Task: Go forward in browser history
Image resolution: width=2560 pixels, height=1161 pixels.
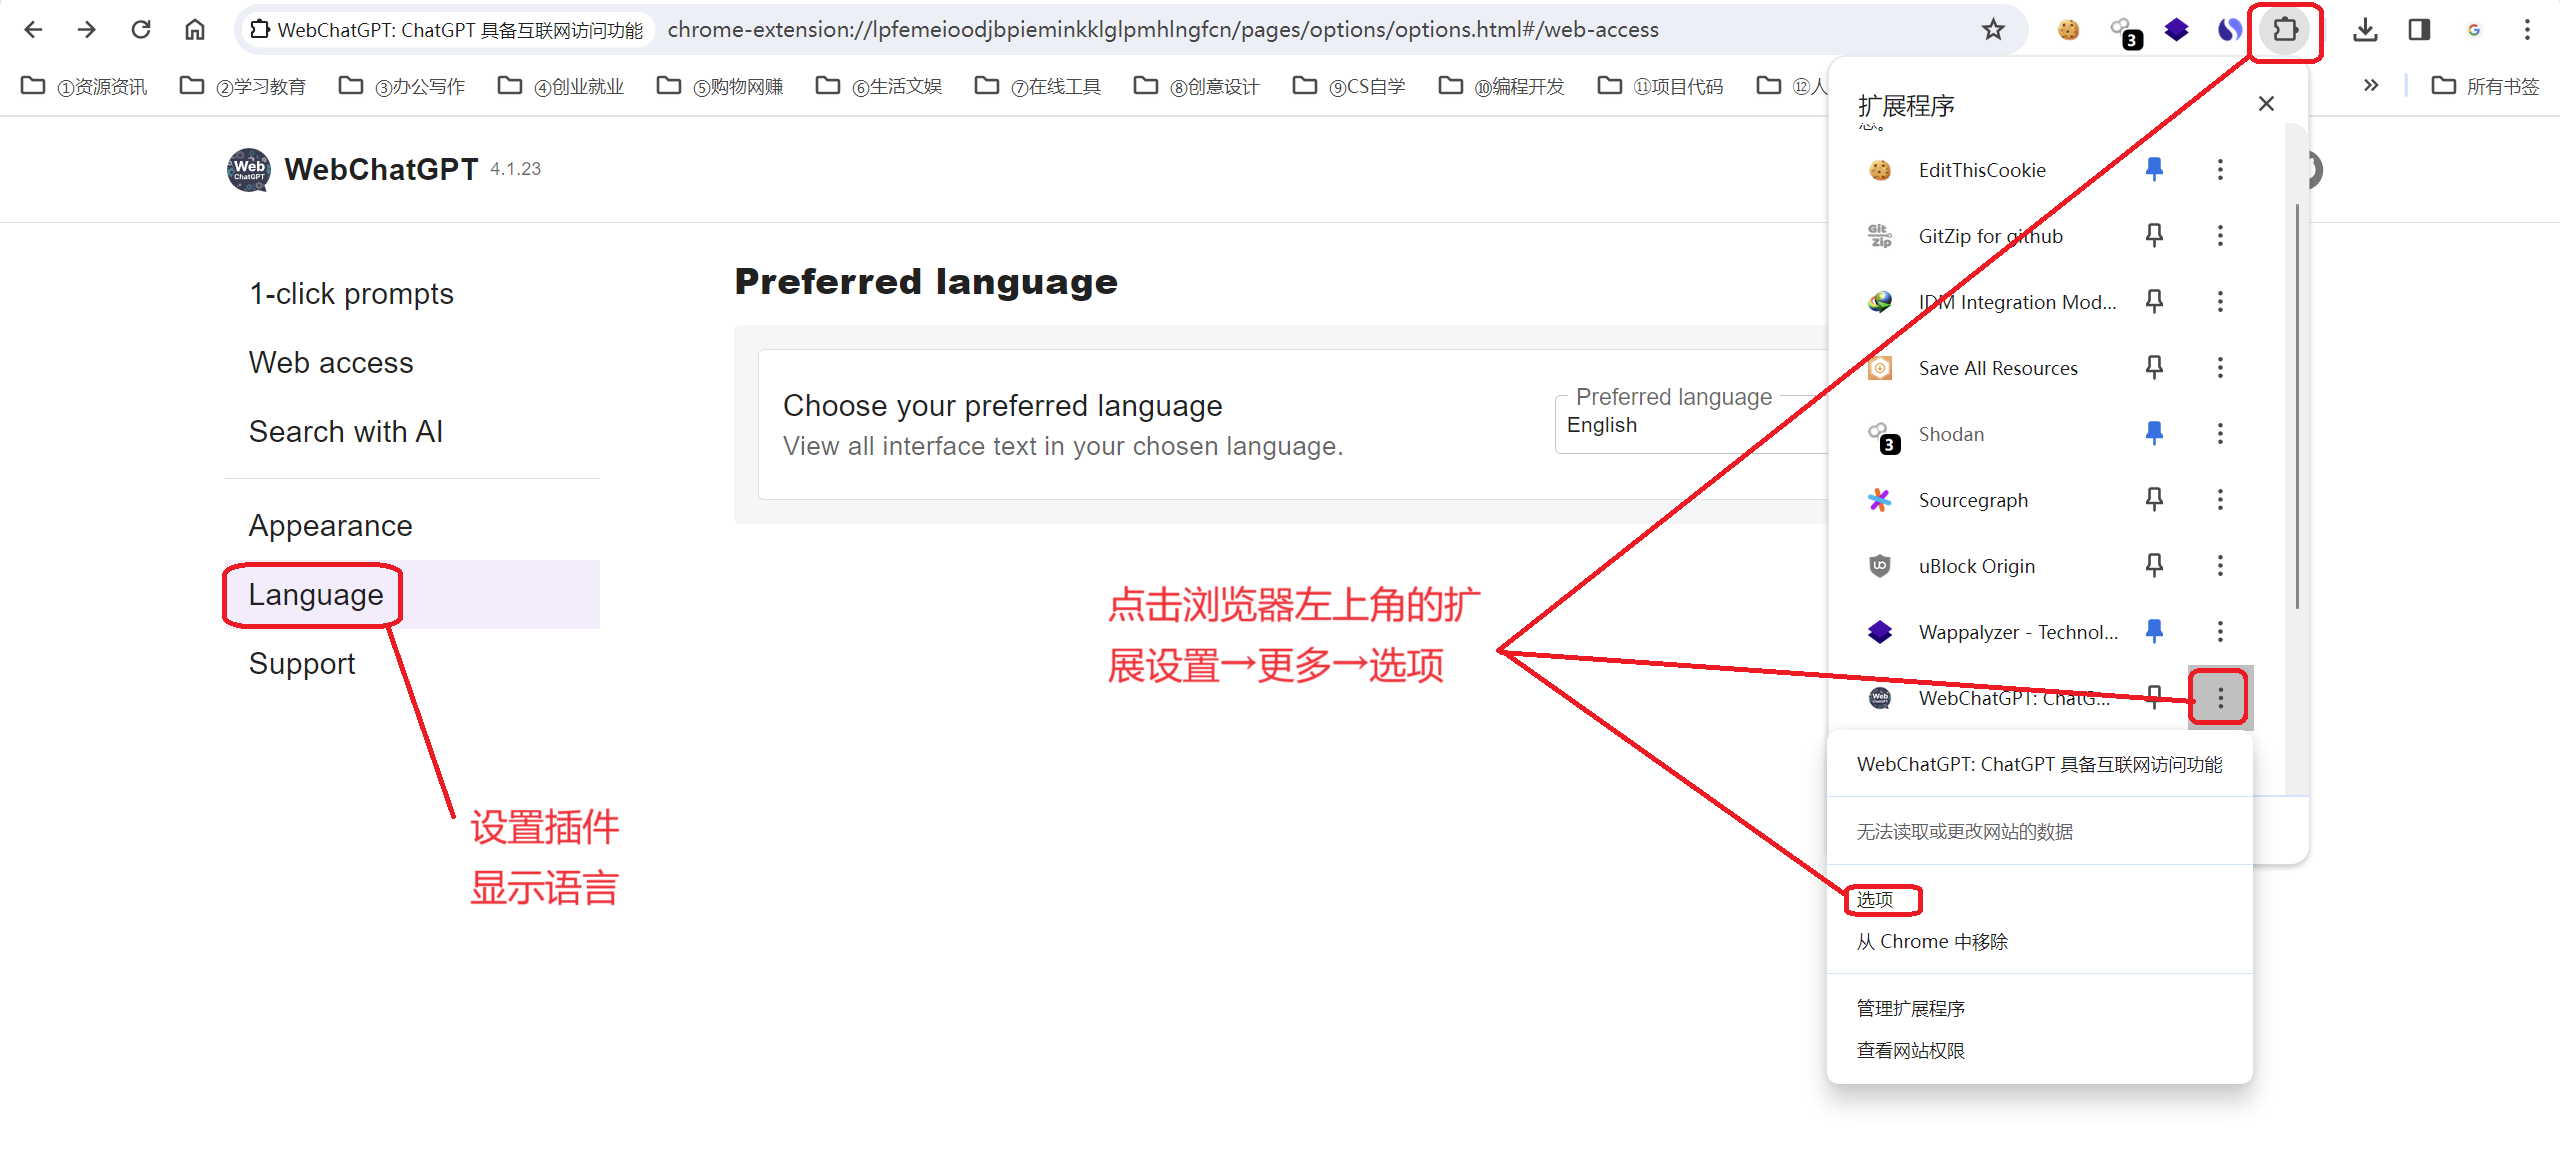Action: pos(87,29)
